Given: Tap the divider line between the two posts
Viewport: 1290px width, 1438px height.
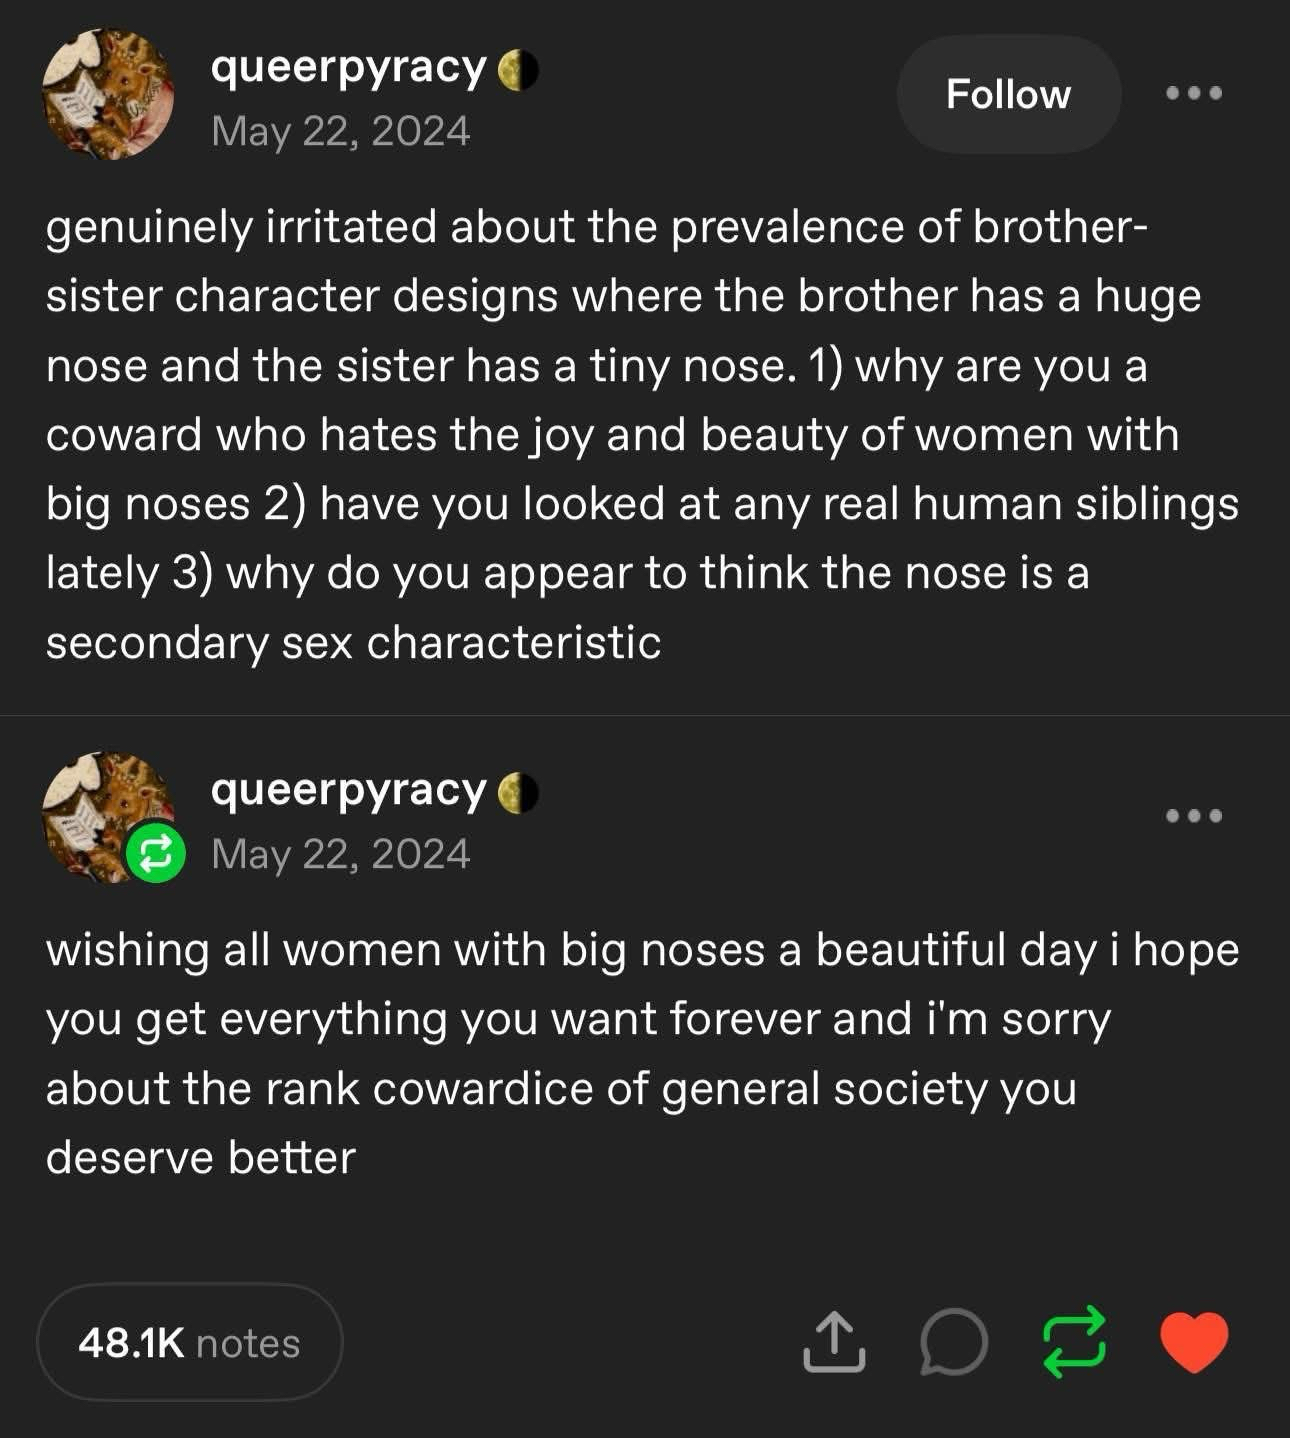Looking at the screenshot, I should click(x=645, y=715).
